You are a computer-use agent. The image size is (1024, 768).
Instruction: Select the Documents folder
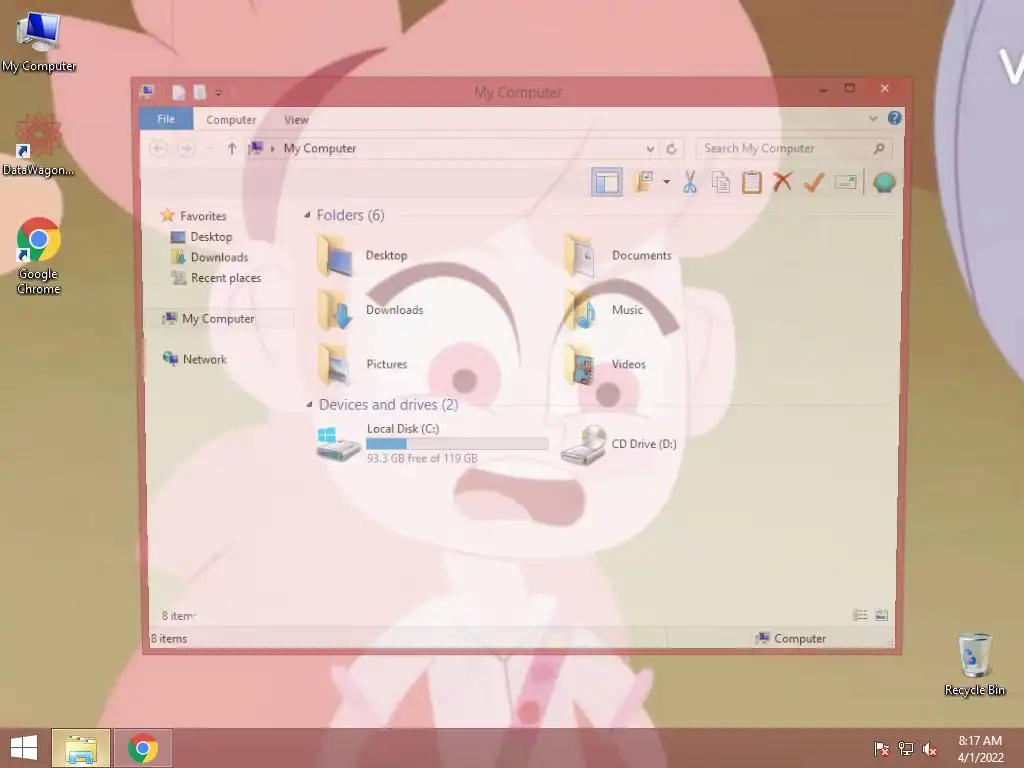click(618, 255)
